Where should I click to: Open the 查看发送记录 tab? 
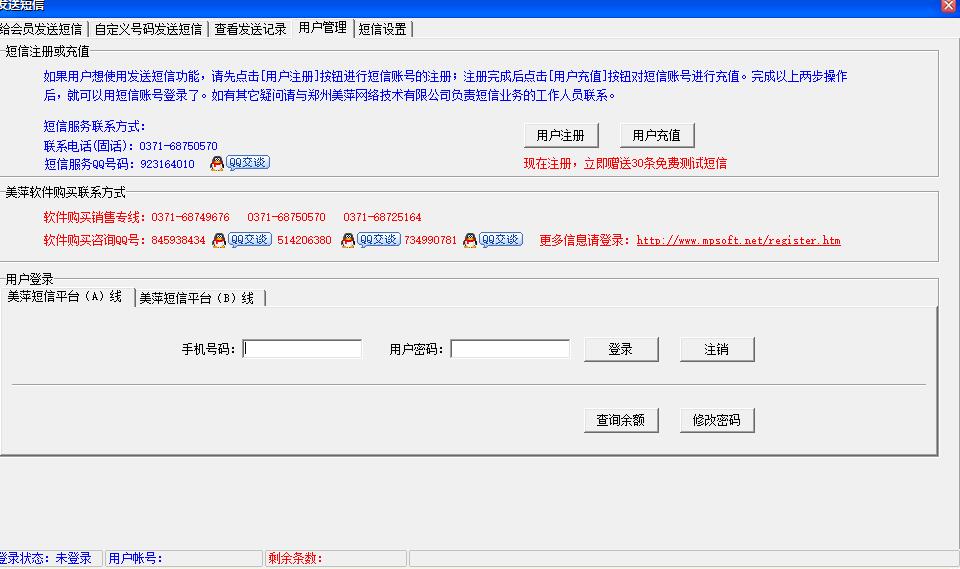tap(250, 29)
